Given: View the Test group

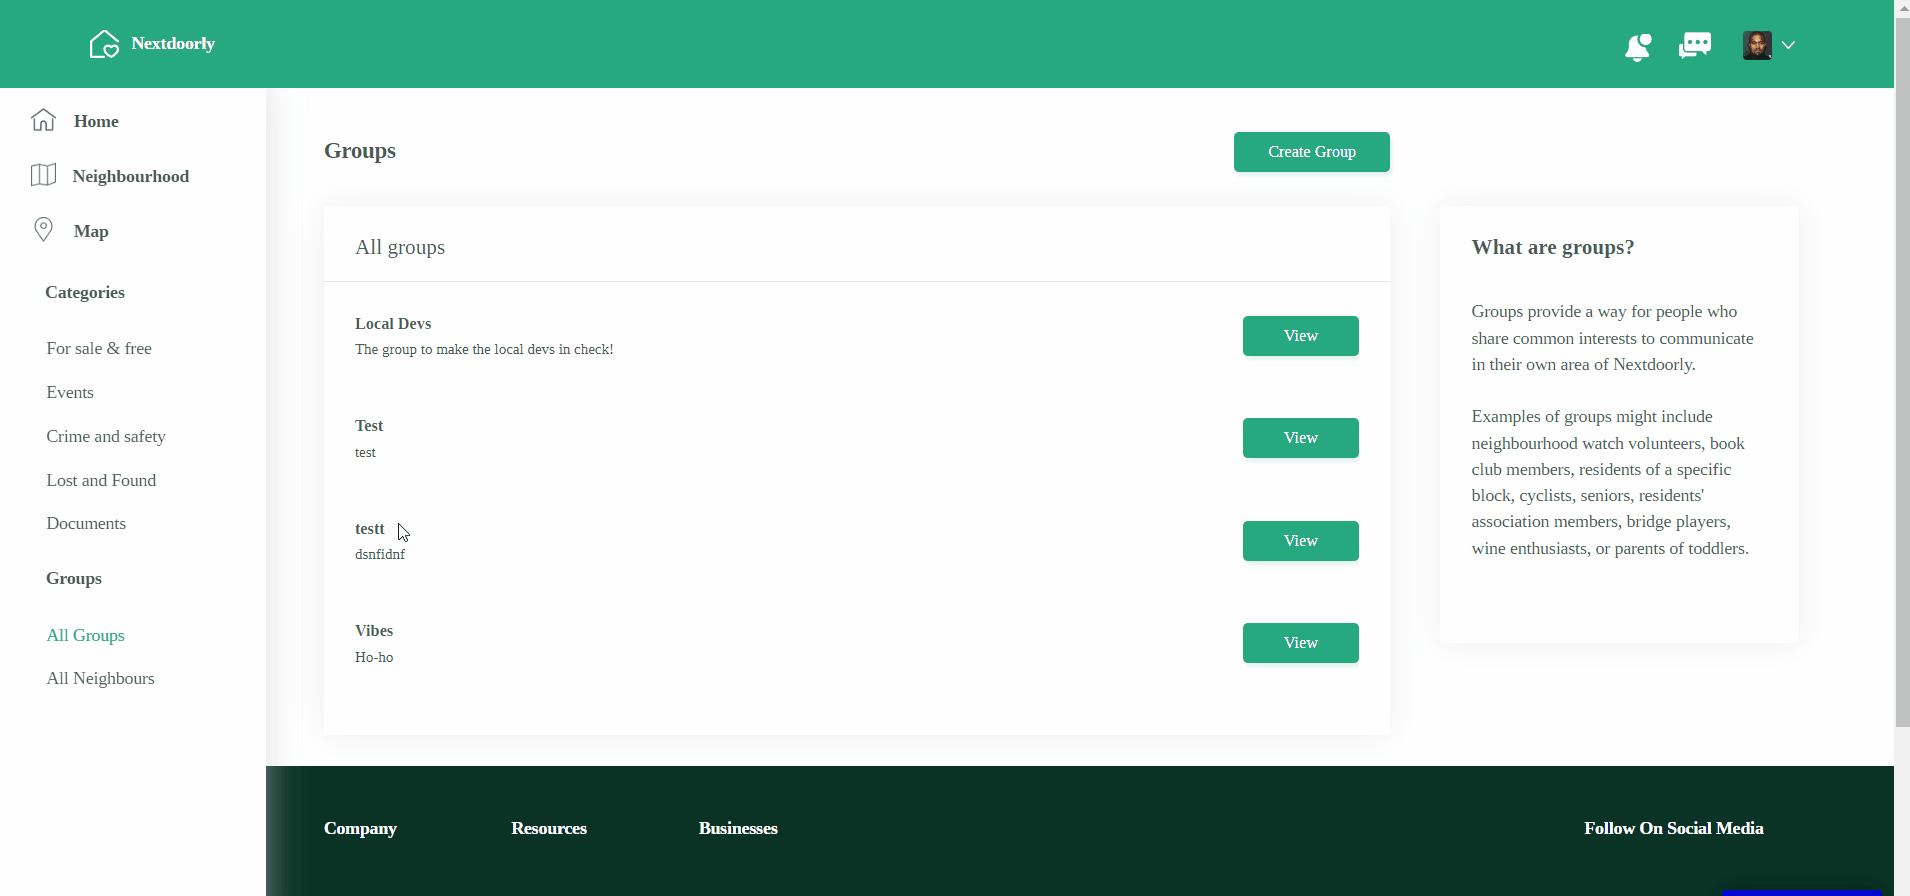Looking at the screenshot, I should (1301, 438).
